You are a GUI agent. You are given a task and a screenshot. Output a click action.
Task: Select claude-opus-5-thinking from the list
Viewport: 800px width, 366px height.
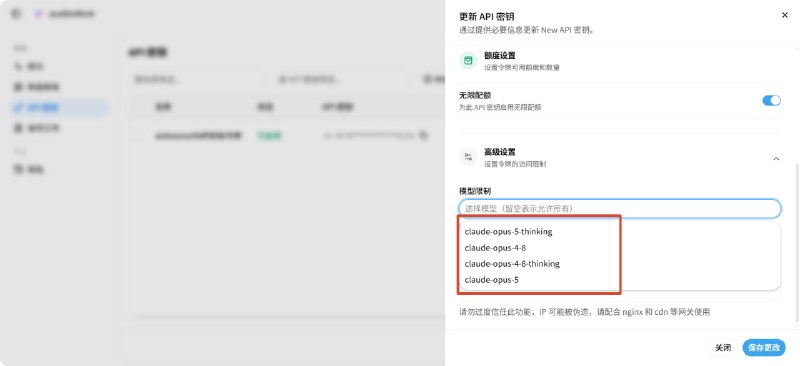tap(508, 231)
